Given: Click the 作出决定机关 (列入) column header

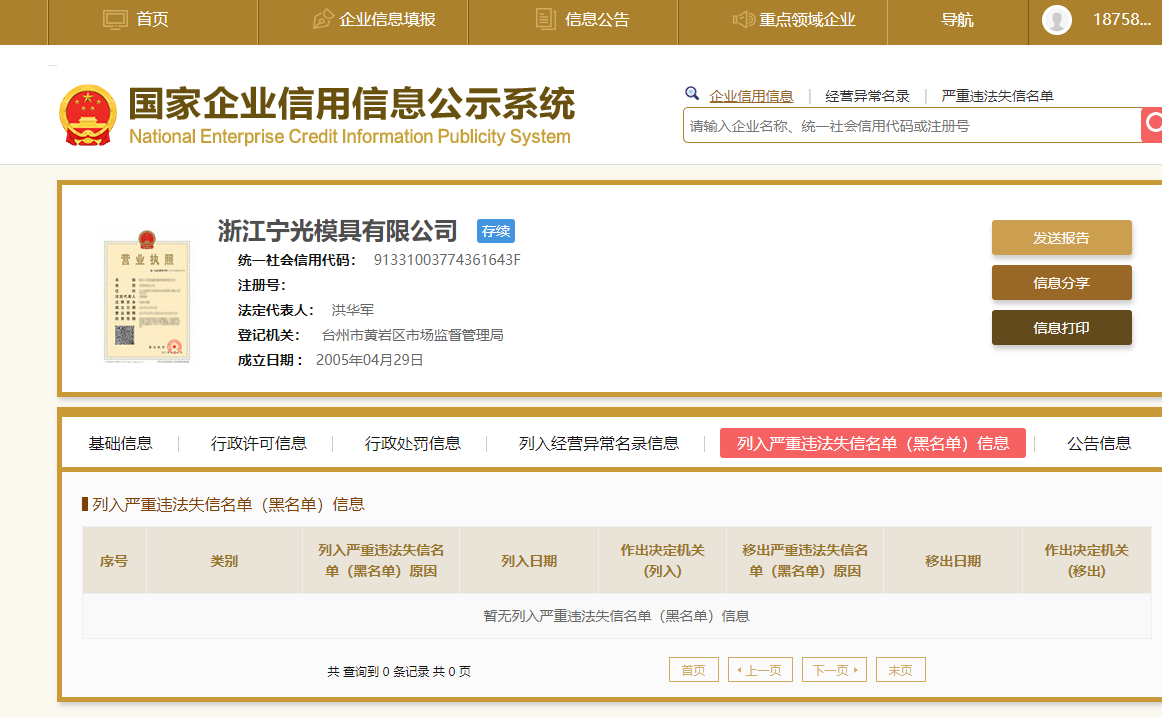Looking at the screenshot, I should pos(663,561).
